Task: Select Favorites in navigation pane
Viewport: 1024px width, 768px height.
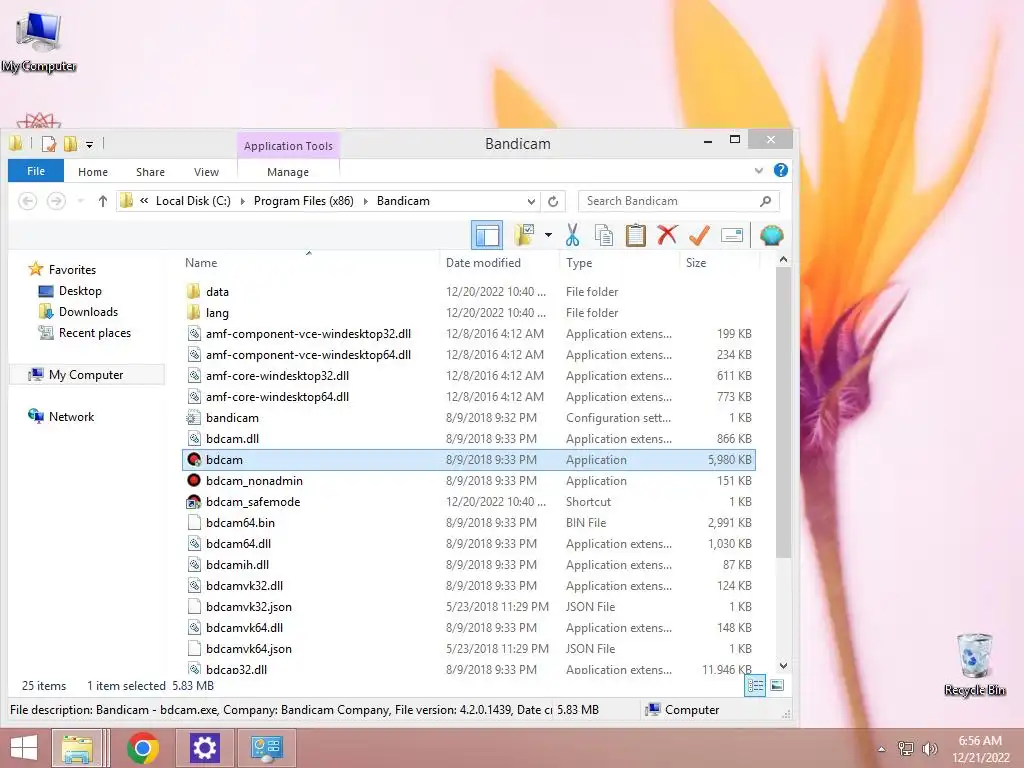Action: pyautogui.click(x=72, y=270)
